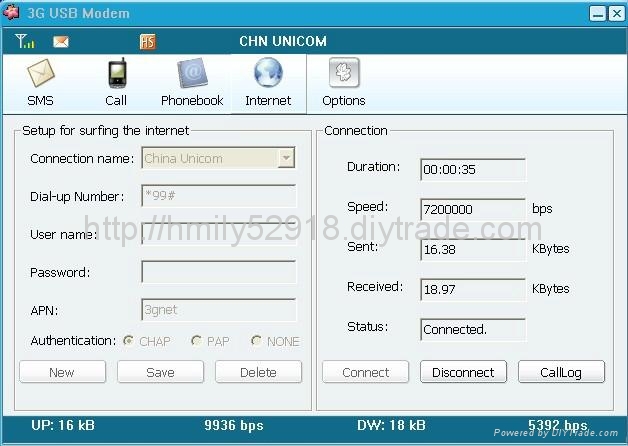Click the Status field showing Connected.
This screenshot has width=628, height=446.
coord(473,329)
